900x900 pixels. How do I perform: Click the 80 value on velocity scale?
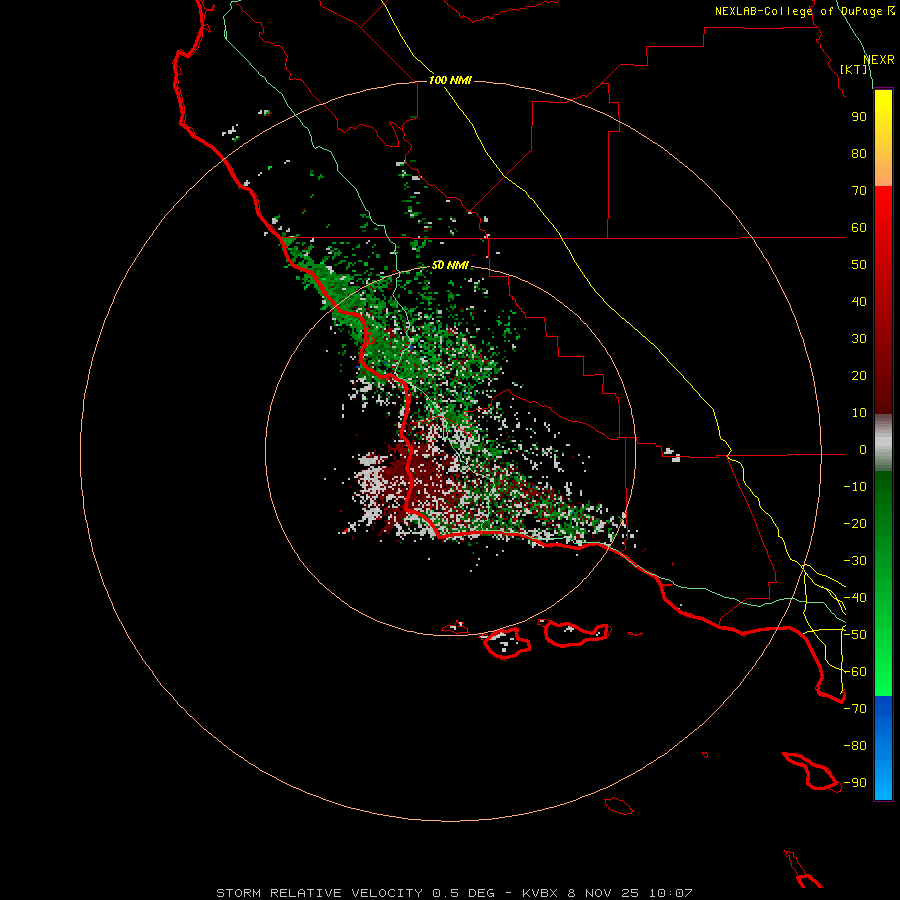pyautogui.click(x=859, y=154)
